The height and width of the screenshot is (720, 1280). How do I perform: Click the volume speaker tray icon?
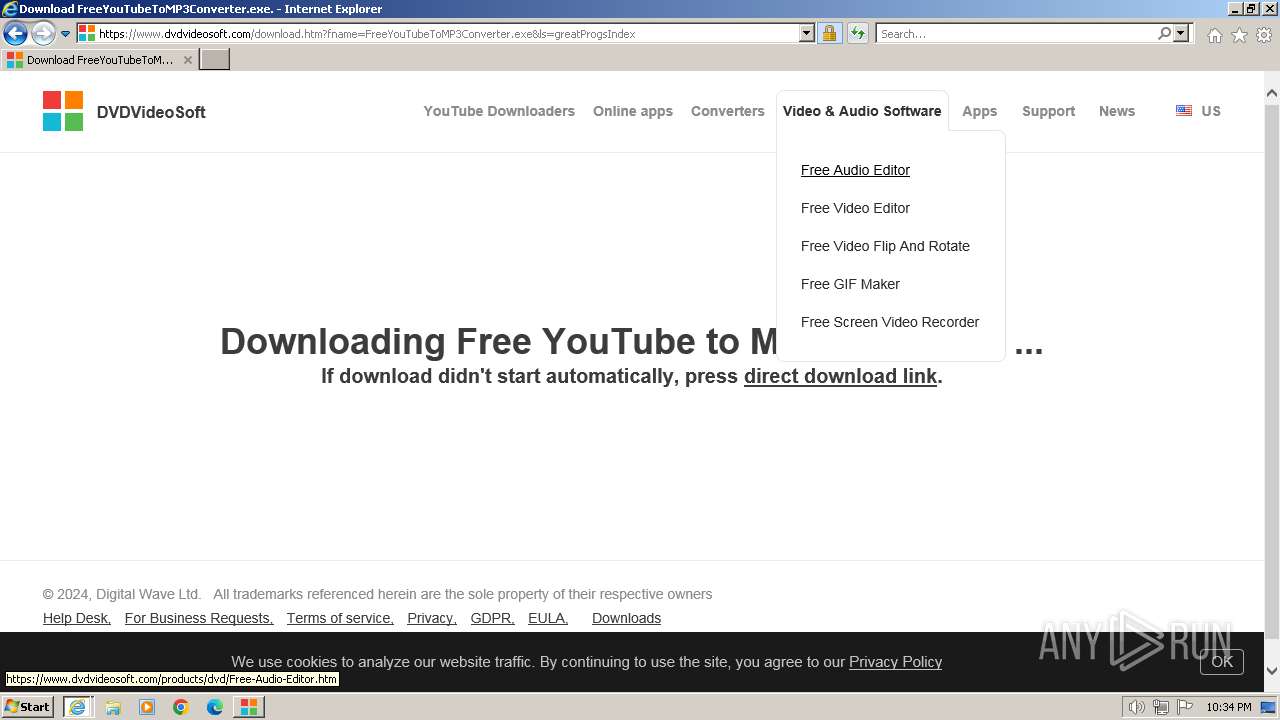click(x=1136, y=707)
